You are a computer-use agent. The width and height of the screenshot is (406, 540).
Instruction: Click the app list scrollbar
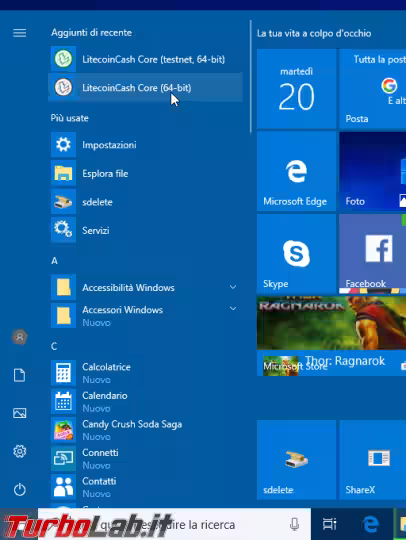coord(250,76)
